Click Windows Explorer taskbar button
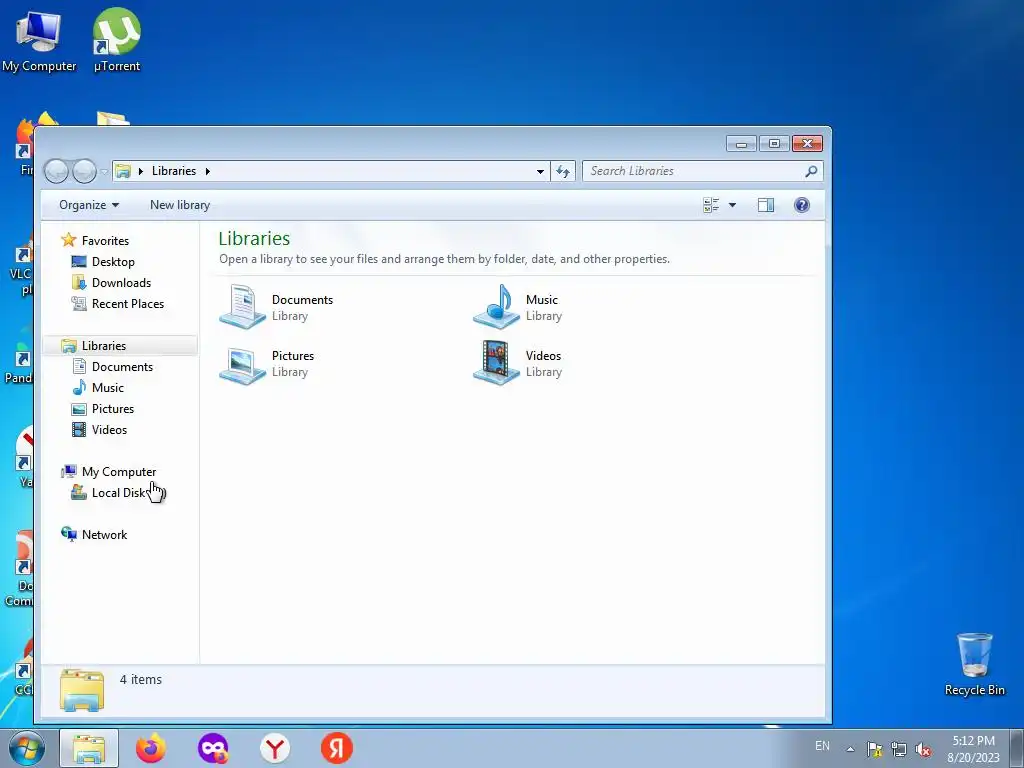The height and width of the screenshot is (768, 1024). pyautogui.click(x=89, y=748)
